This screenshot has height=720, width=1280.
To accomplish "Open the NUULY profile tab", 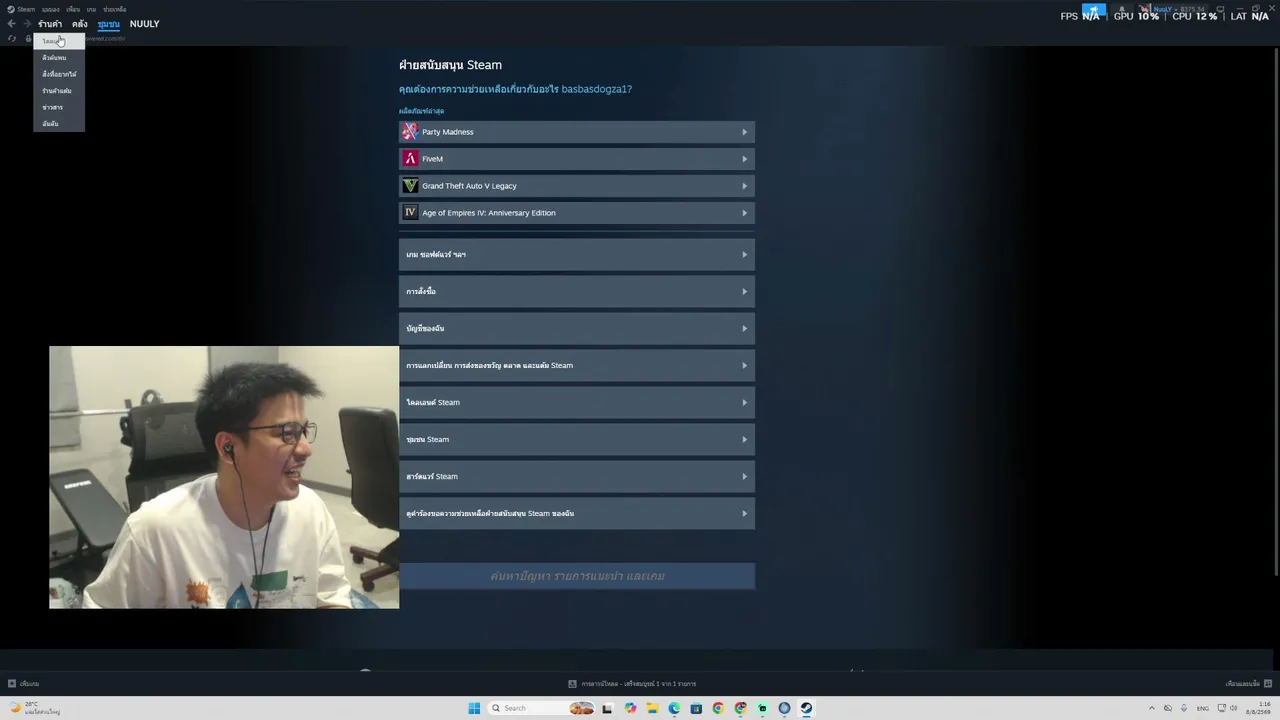I will [144, 24].
